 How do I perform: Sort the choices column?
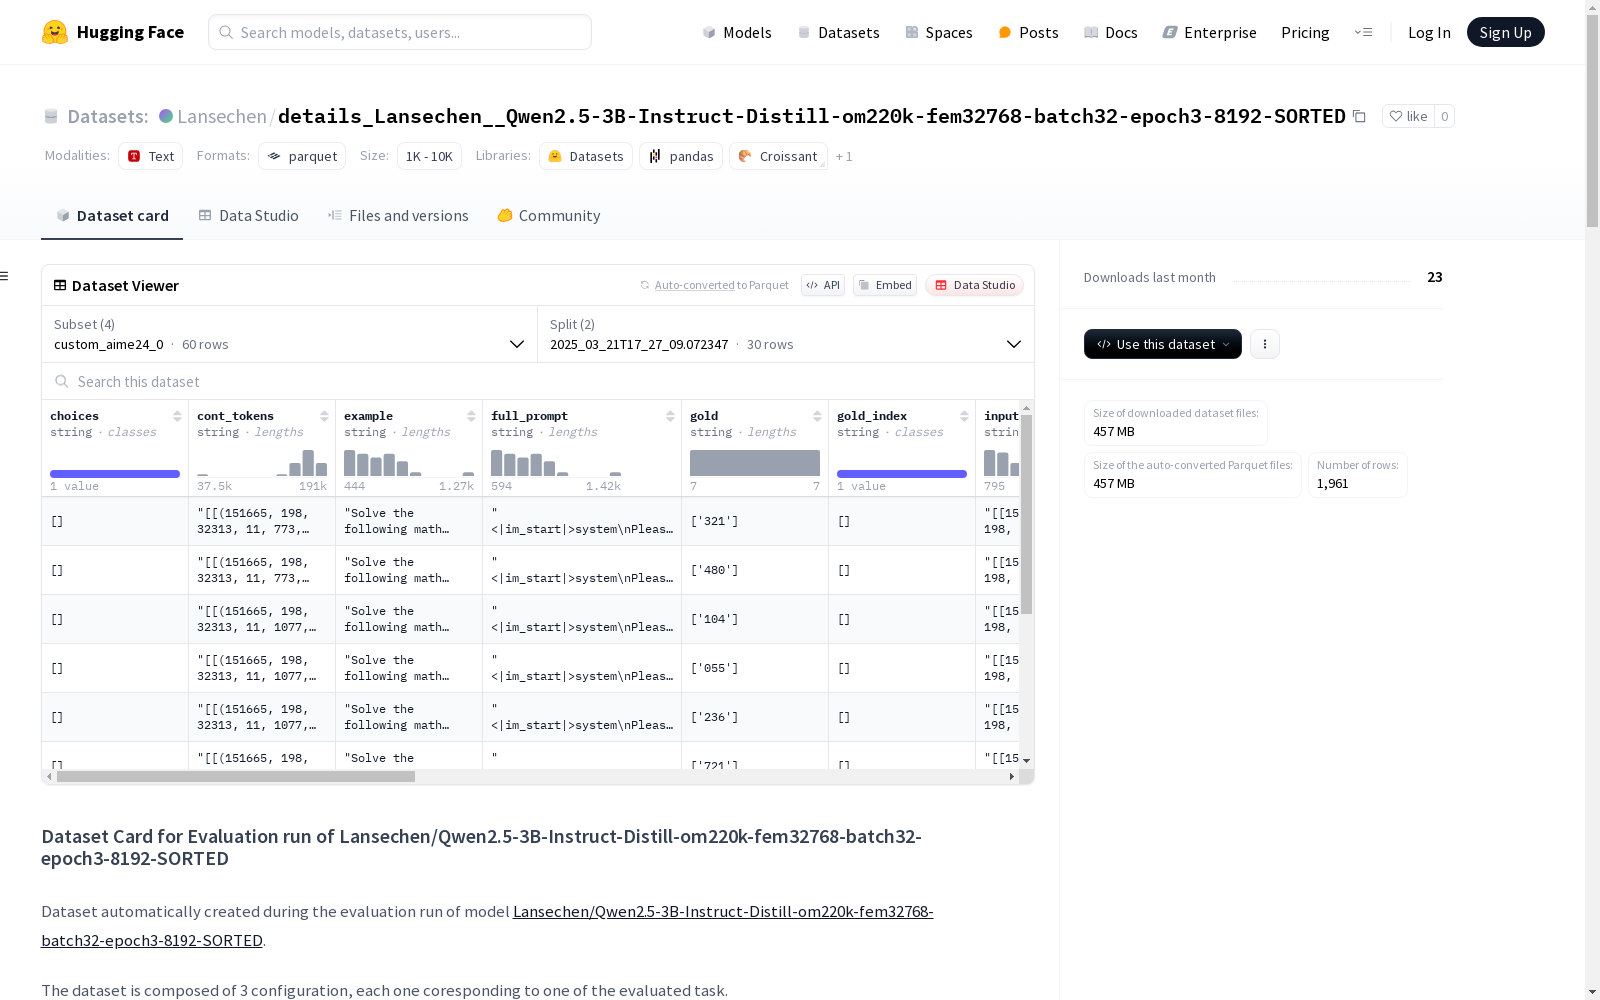[177, 416]
